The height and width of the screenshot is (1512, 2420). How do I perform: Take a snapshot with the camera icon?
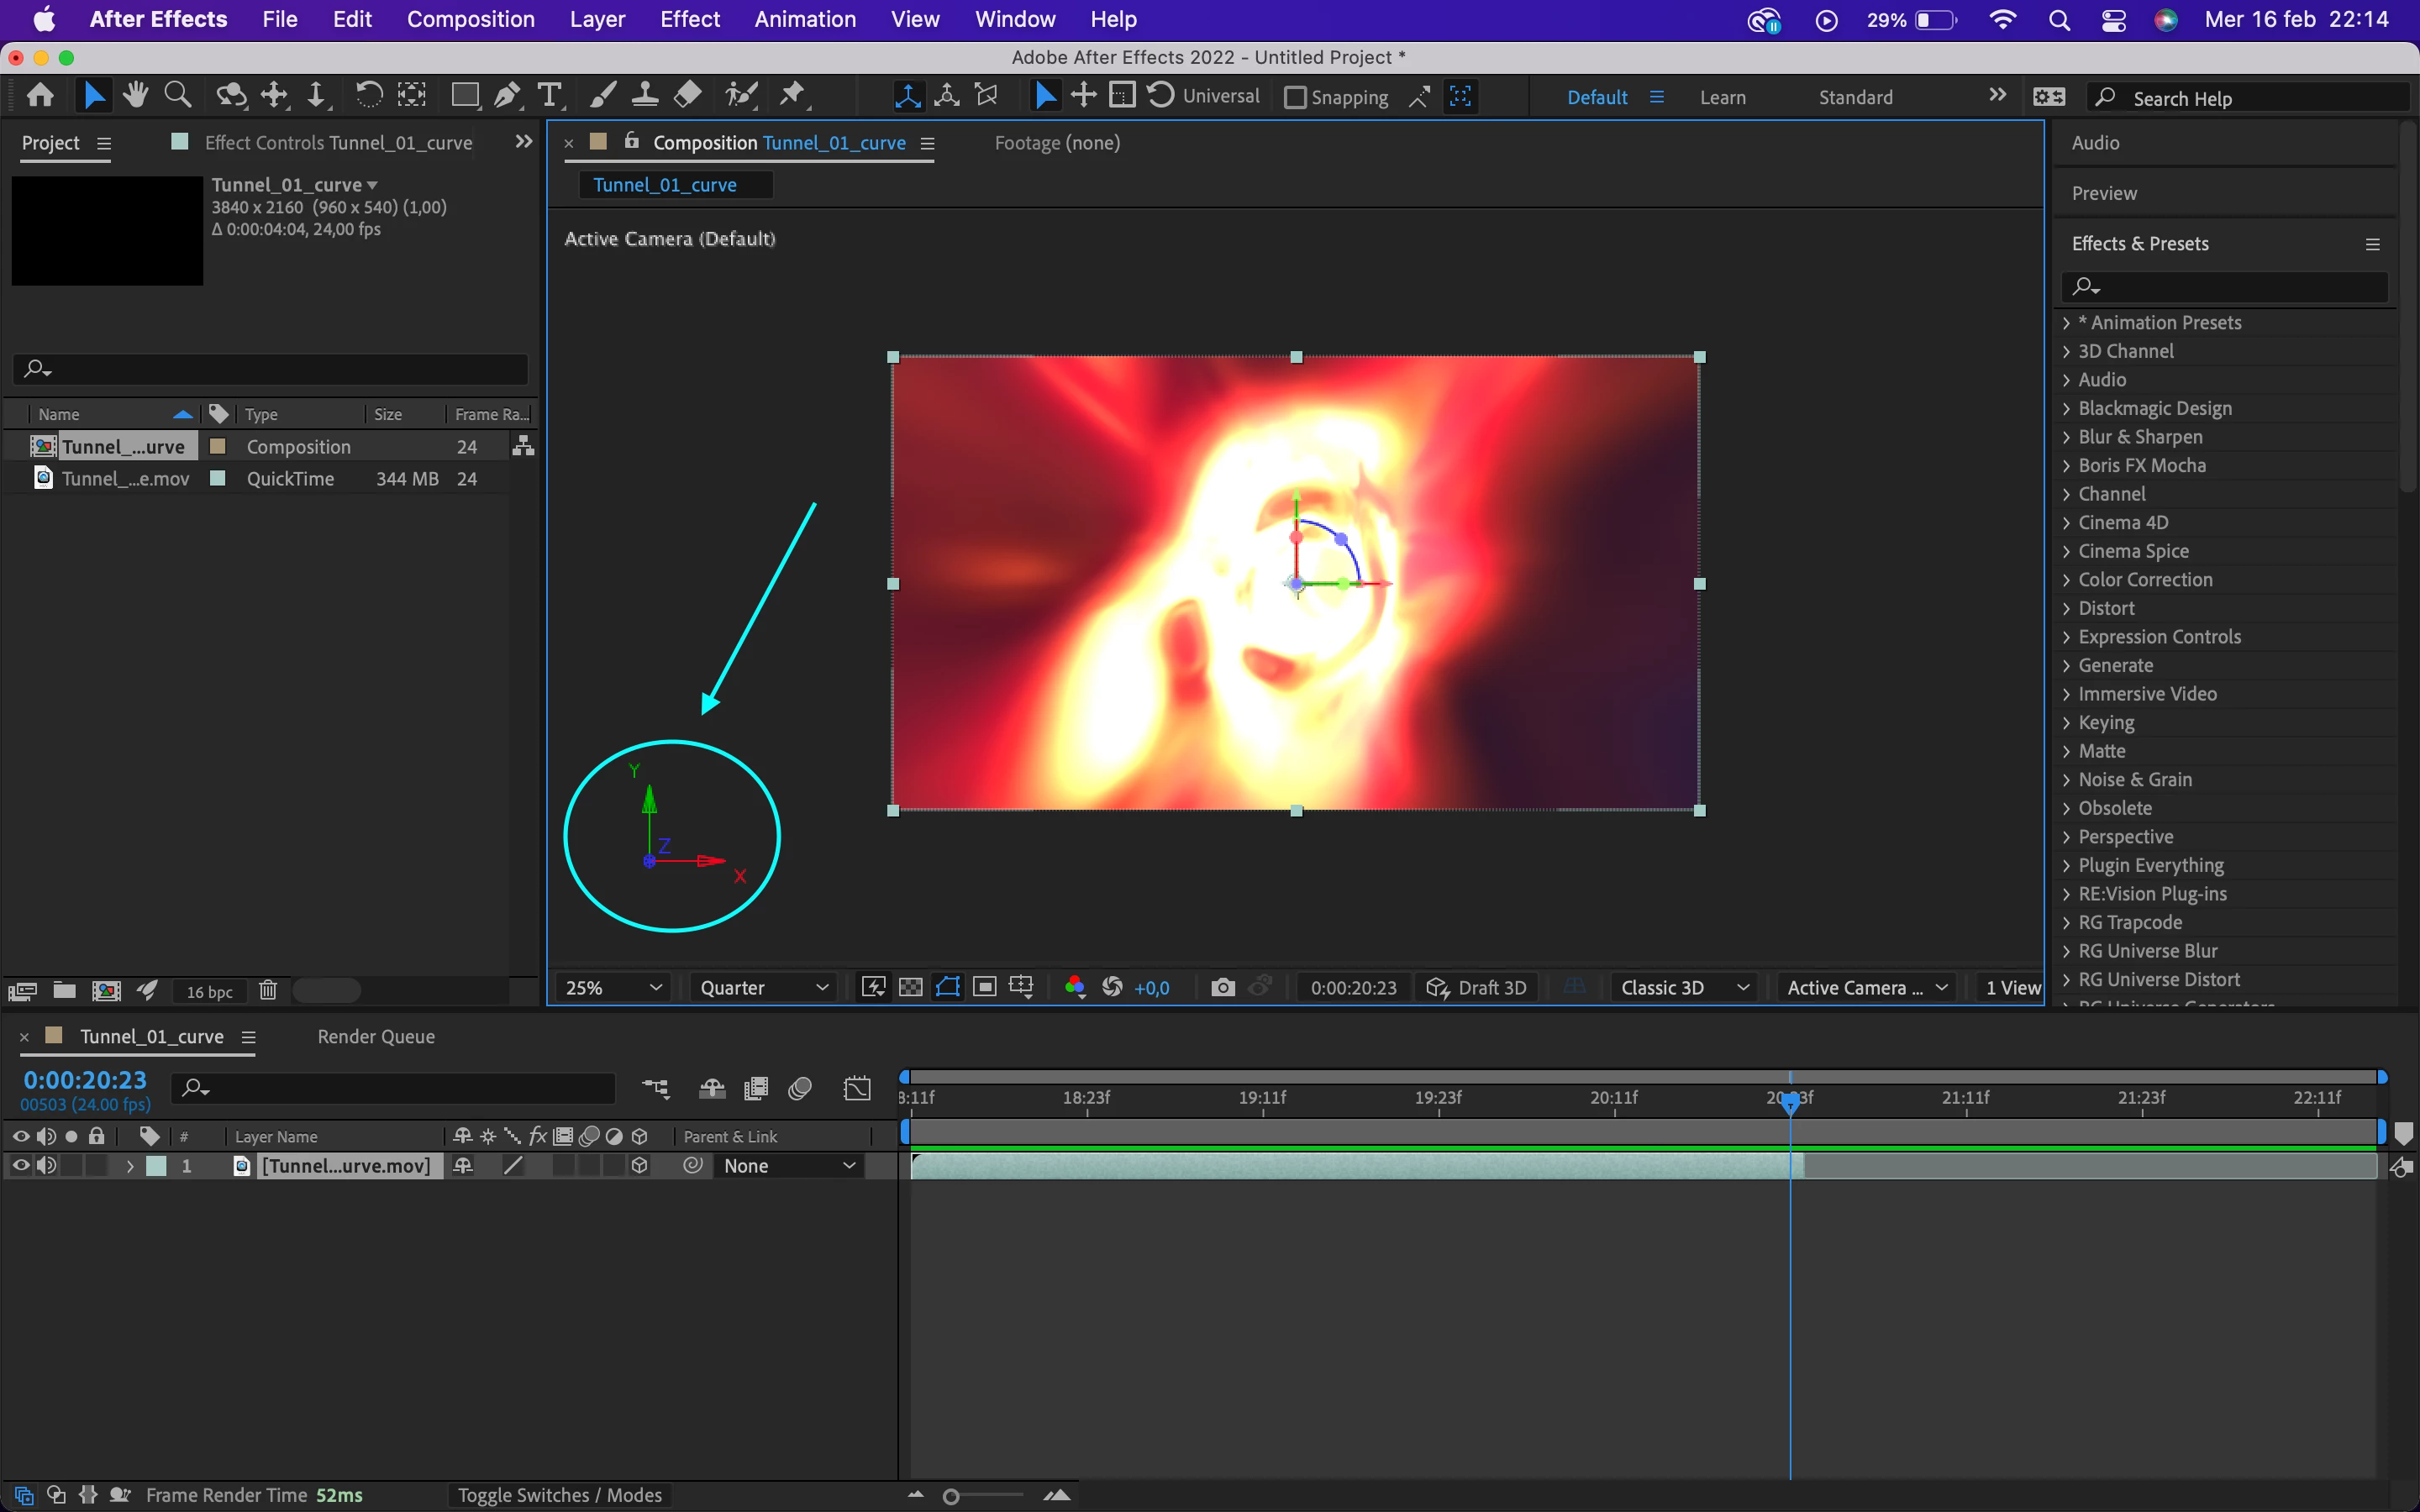[1222, 987]
